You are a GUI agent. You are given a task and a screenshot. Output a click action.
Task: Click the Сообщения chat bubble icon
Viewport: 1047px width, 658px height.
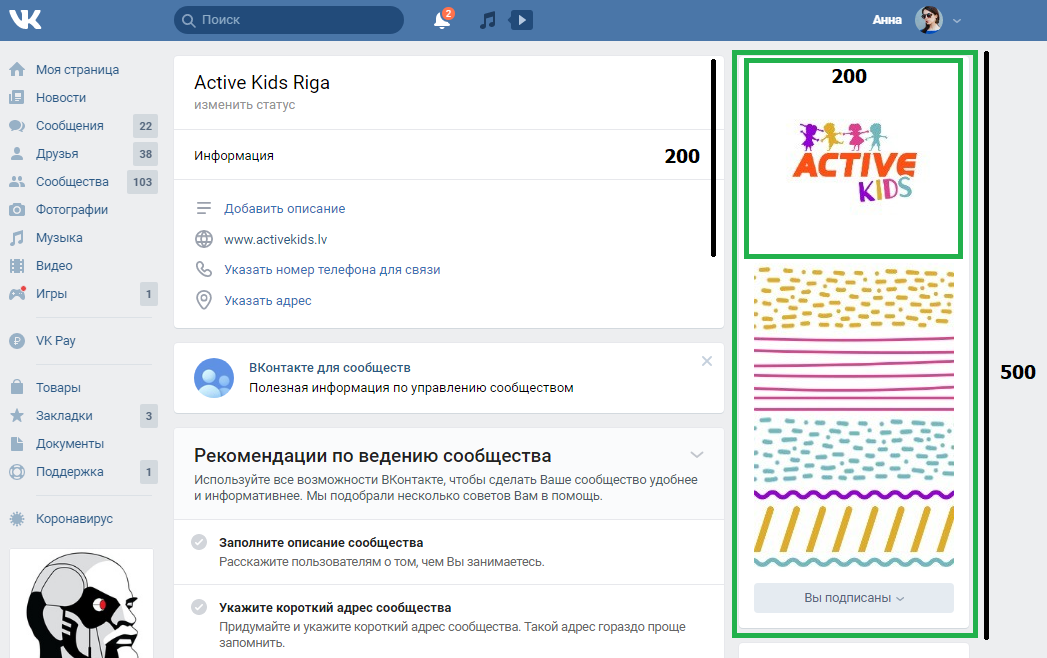17,126
